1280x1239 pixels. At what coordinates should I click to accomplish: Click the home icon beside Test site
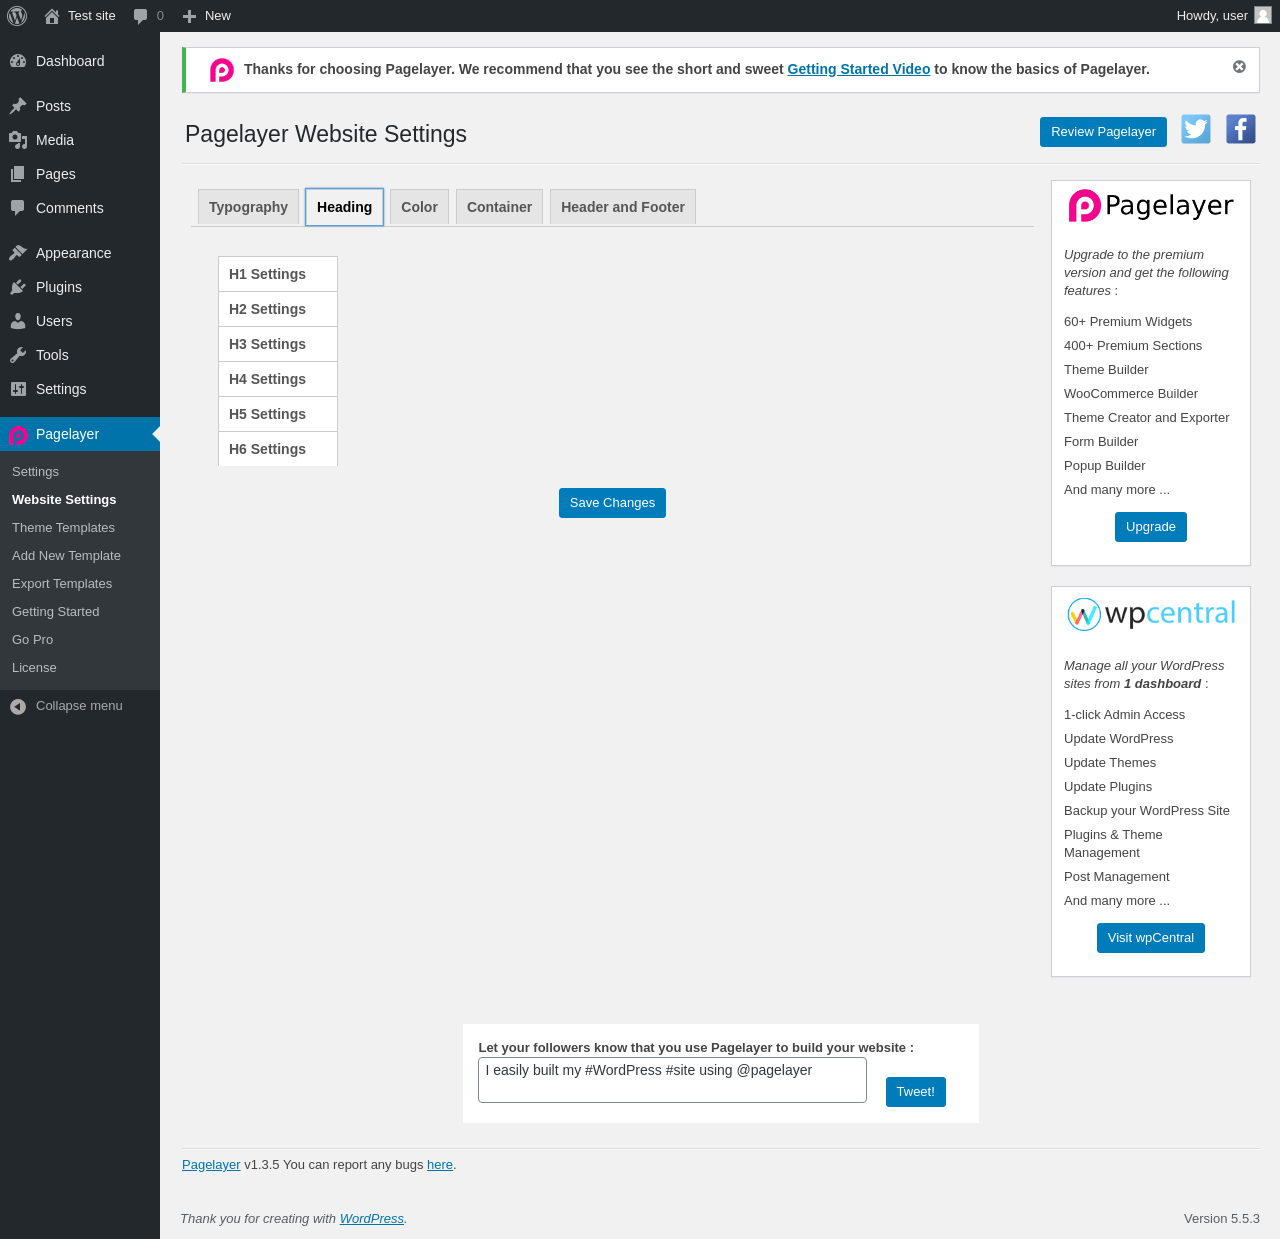point(52,16)
